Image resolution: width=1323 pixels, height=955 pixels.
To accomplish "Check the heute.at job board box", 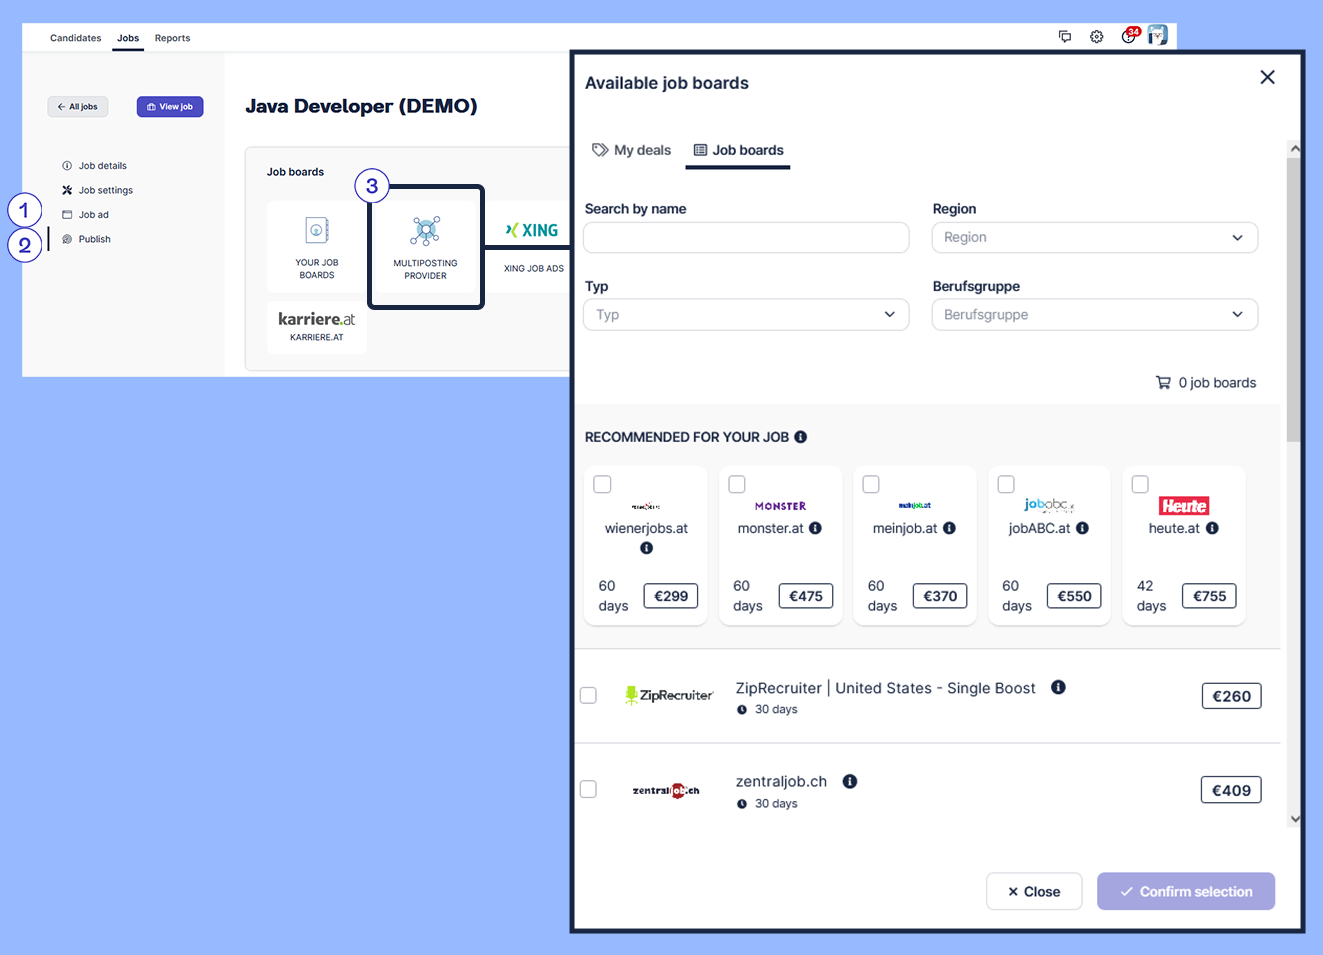I will tap(1140, 484).
